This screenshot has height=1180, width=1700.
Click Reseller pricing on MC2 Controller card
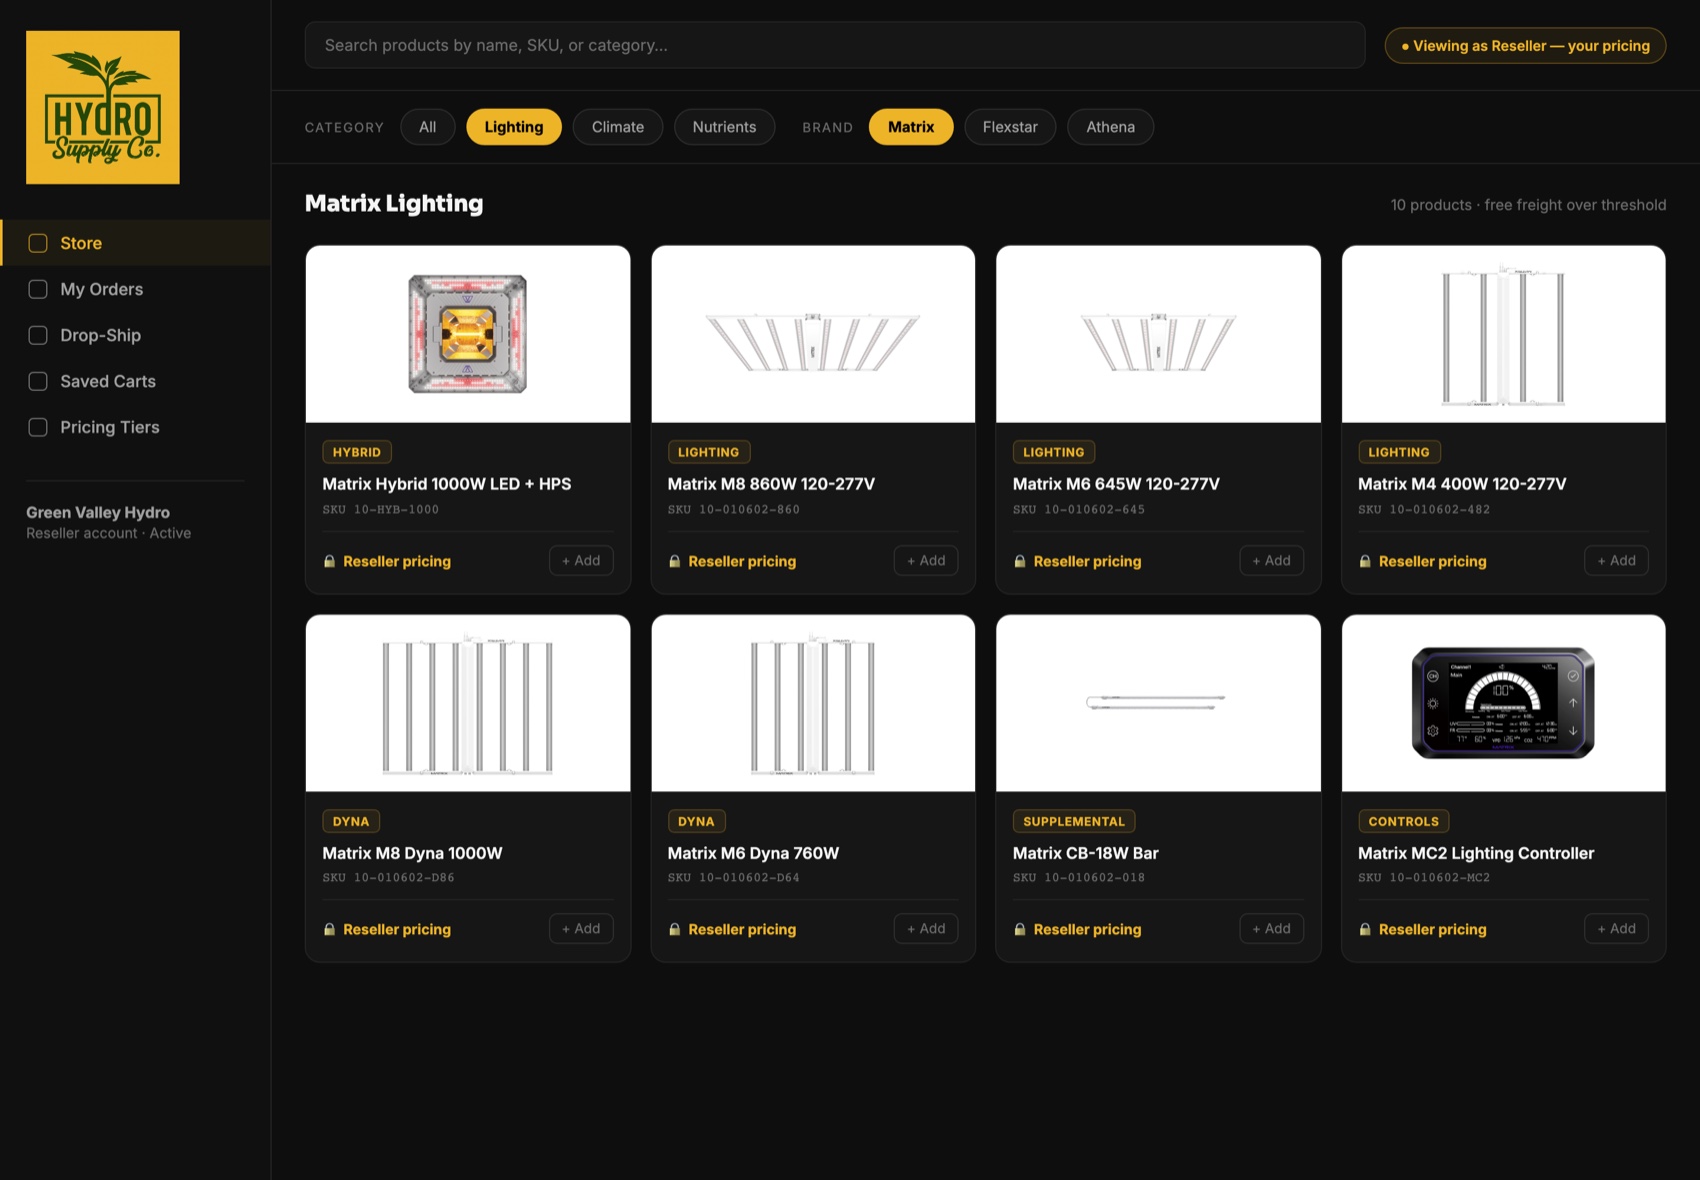click(1433, 929)
